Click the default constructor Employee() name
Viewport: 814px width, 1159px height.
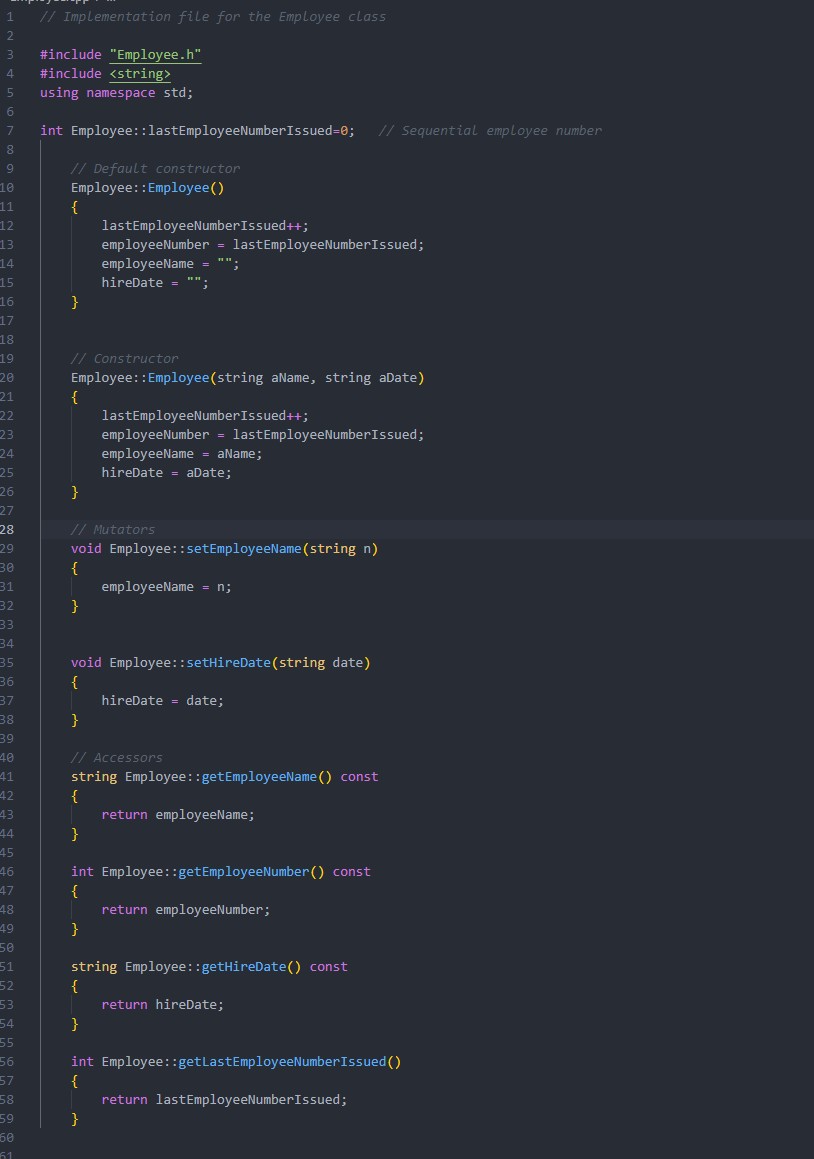point(178,187)
